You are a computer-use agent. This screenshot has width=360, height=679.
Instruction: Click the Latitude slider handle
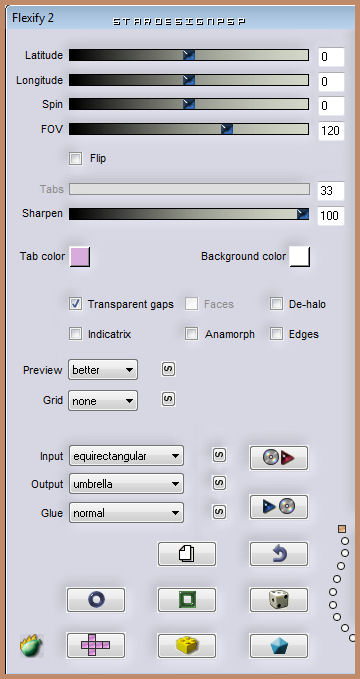188,55
